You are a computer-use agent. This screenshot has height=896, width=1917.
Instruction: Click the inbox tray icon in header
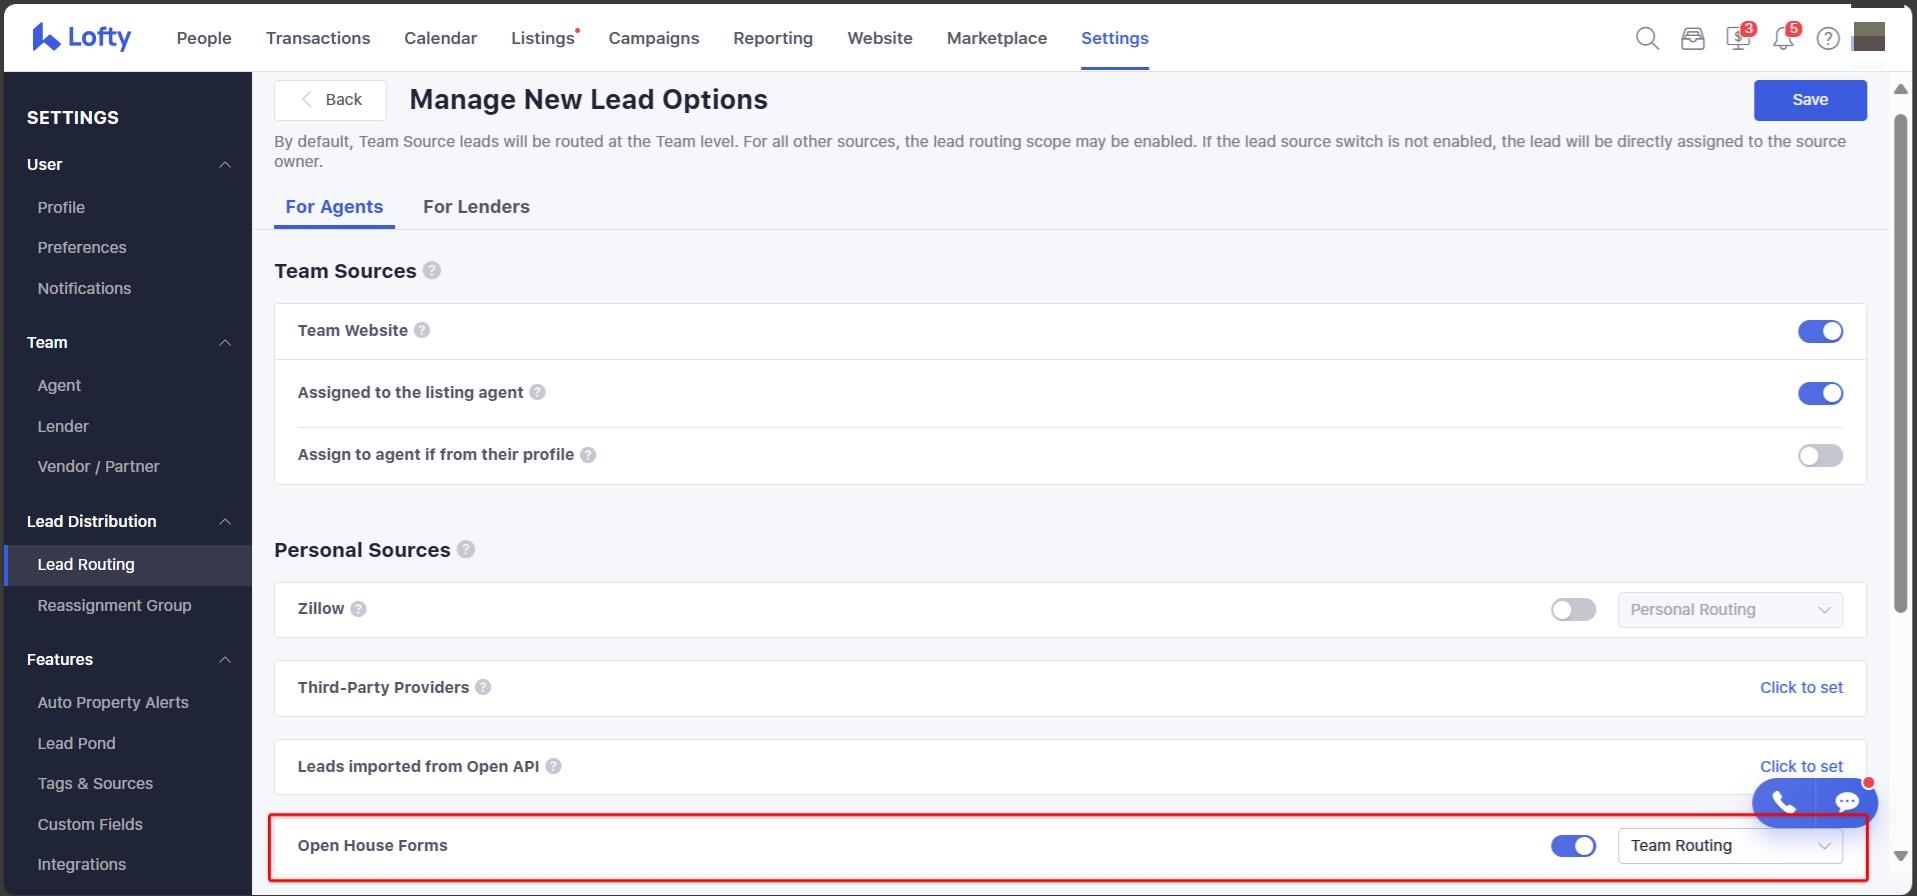point(1692,39)
